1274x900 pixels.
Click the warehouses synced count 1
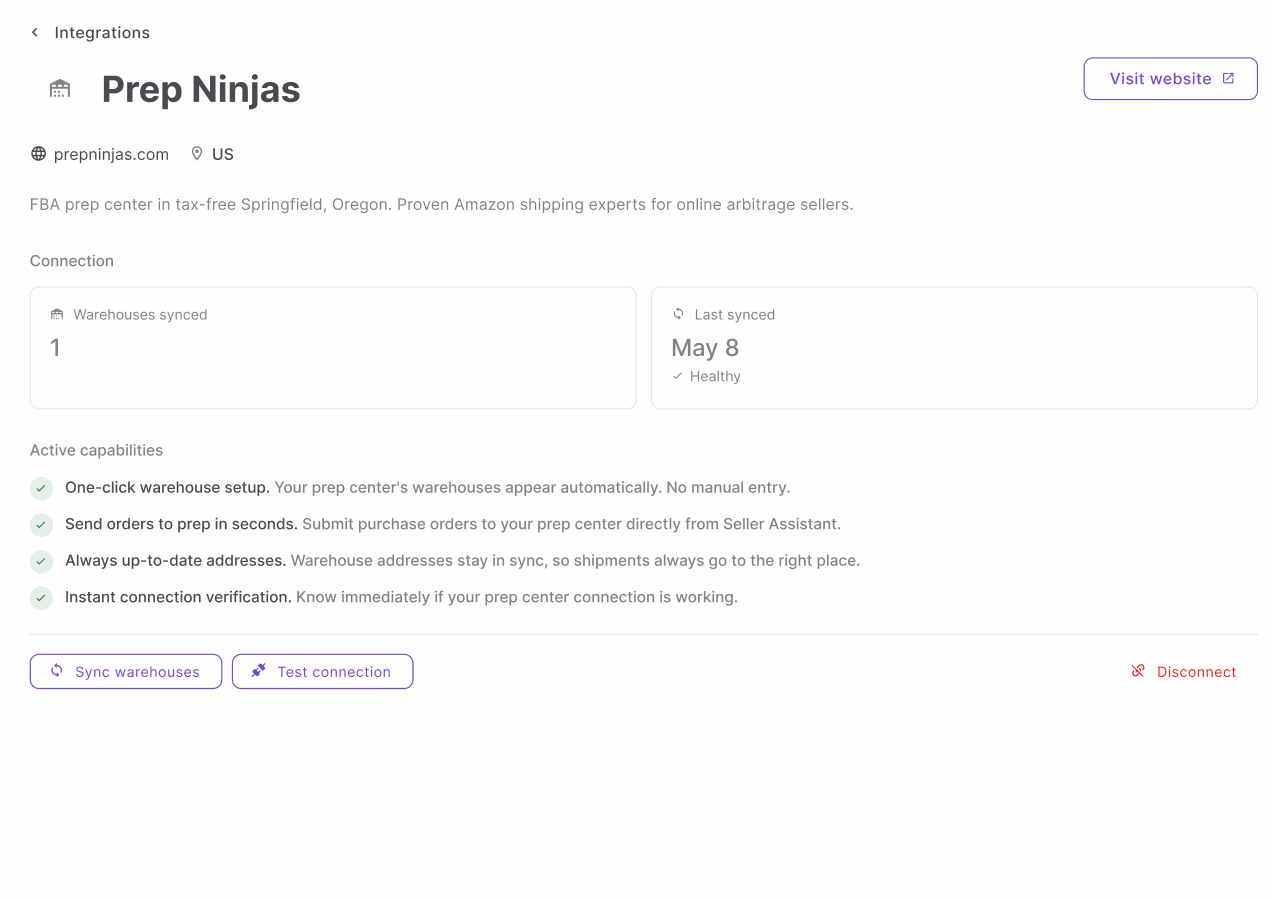click(55, 348)
